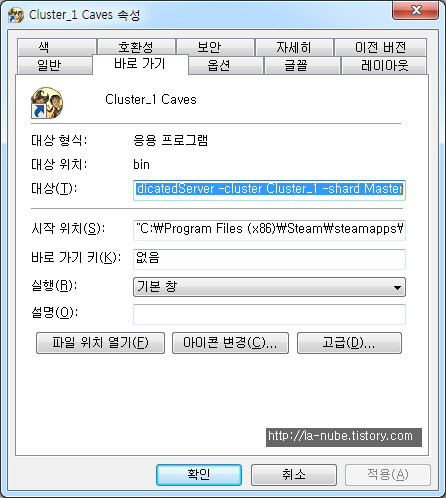This screenshot has width=446, height=498.
Task: Click the 파일 위치 열기 button
Action: point(100,343)
